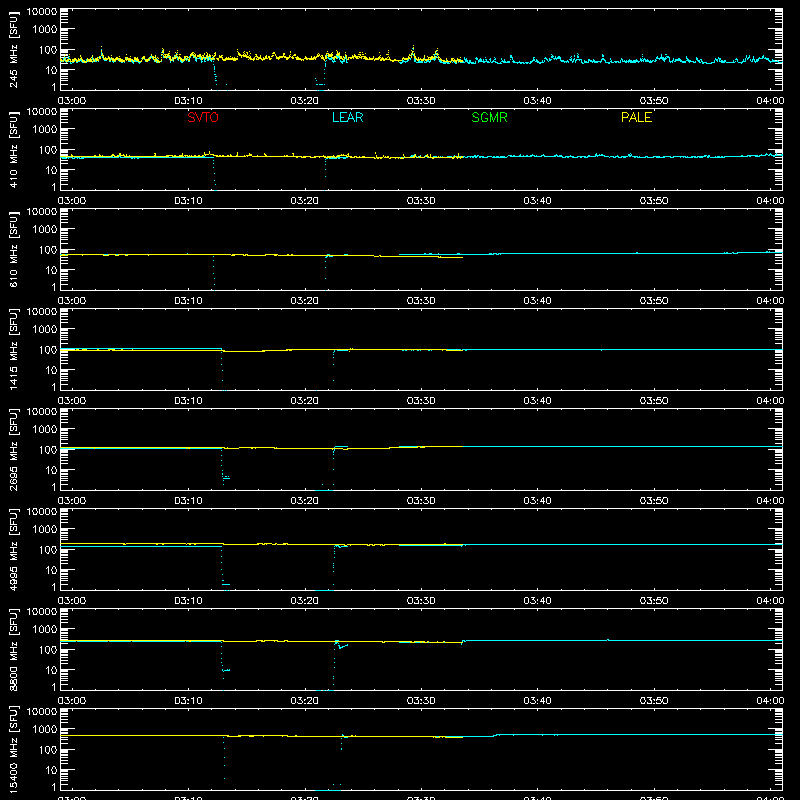Viewport: 800px width, 800px height.
Task: Click the 04:00 tick of the 245 MHz plot
Action: [770, 101]
